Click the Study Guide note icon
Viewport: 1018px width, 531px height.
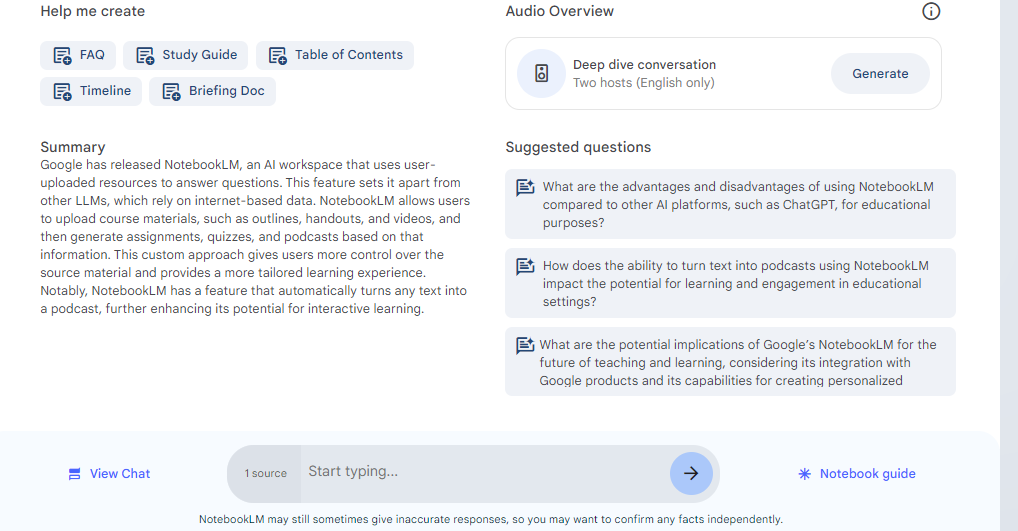pos(145,56)
